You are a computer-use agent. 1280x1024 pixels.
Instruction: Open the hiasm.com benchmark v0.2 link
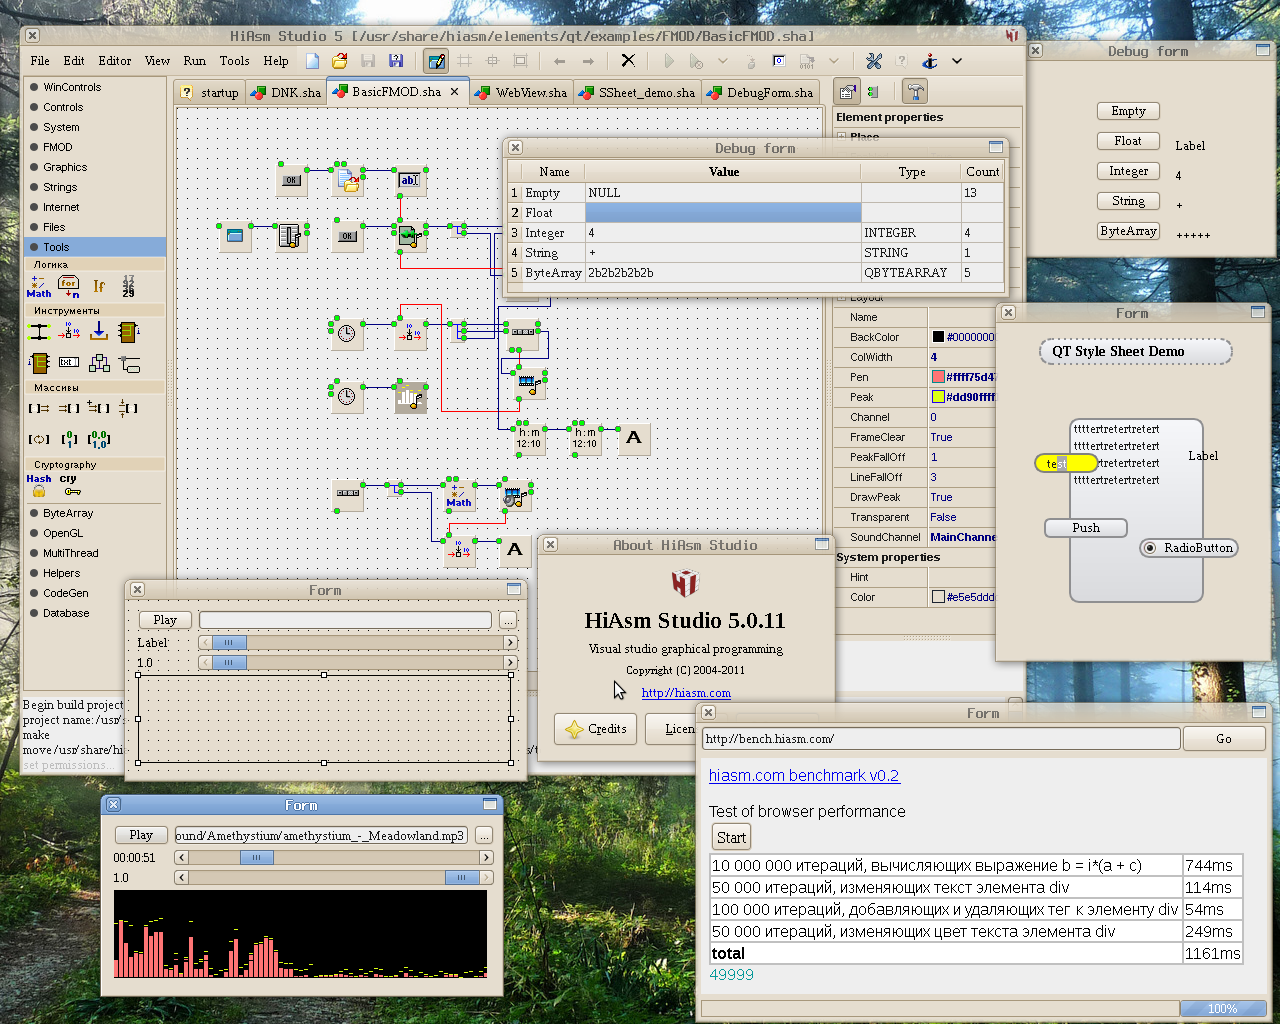pyautogui.click(x=803, y=775)
